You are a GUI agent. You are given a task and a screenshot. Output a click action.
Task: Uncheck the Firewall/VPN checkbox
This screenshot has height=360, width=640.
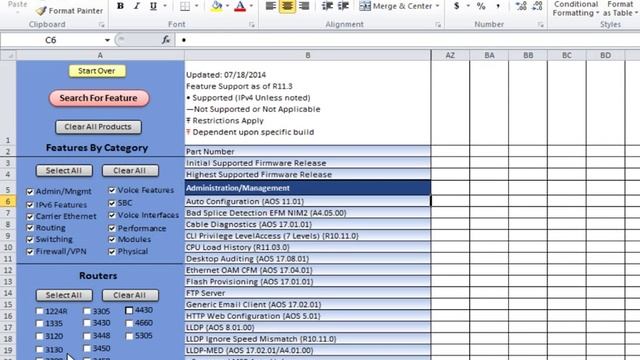[x=30, y=252]
